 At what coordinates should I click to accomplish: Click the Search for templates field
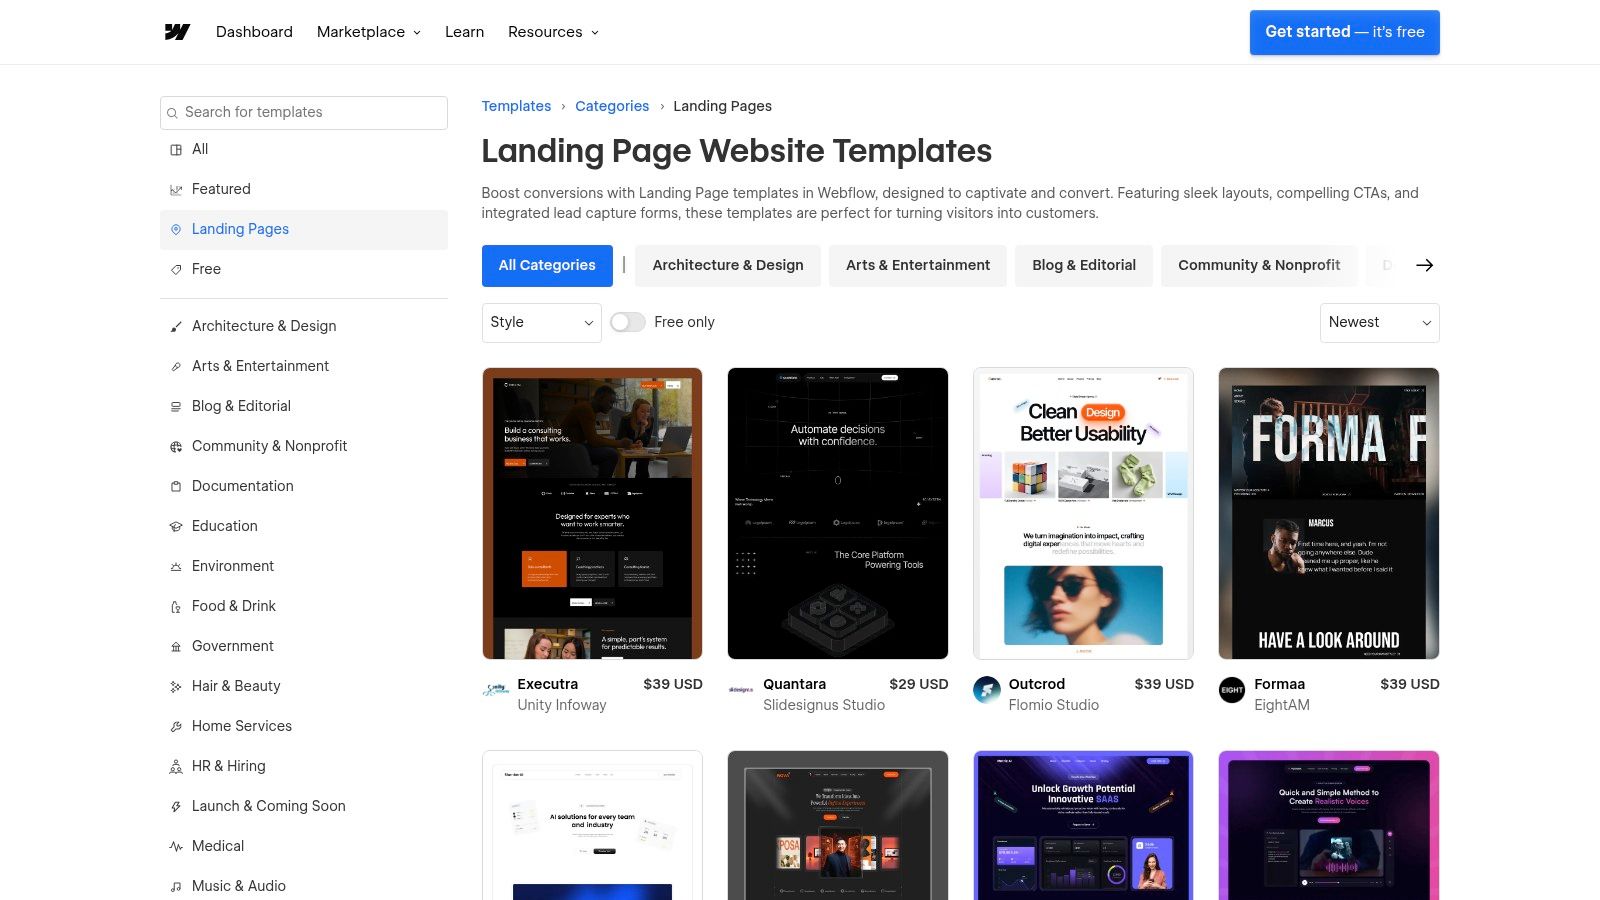tap(304, 113)
